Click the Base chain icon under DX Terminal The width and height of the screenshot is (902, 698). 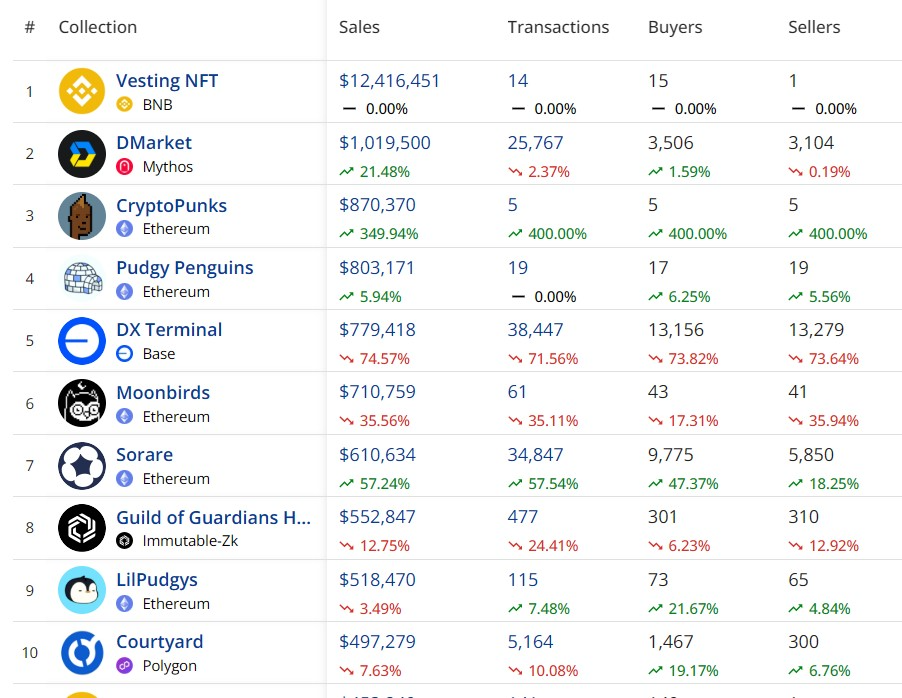coord(124,353)
